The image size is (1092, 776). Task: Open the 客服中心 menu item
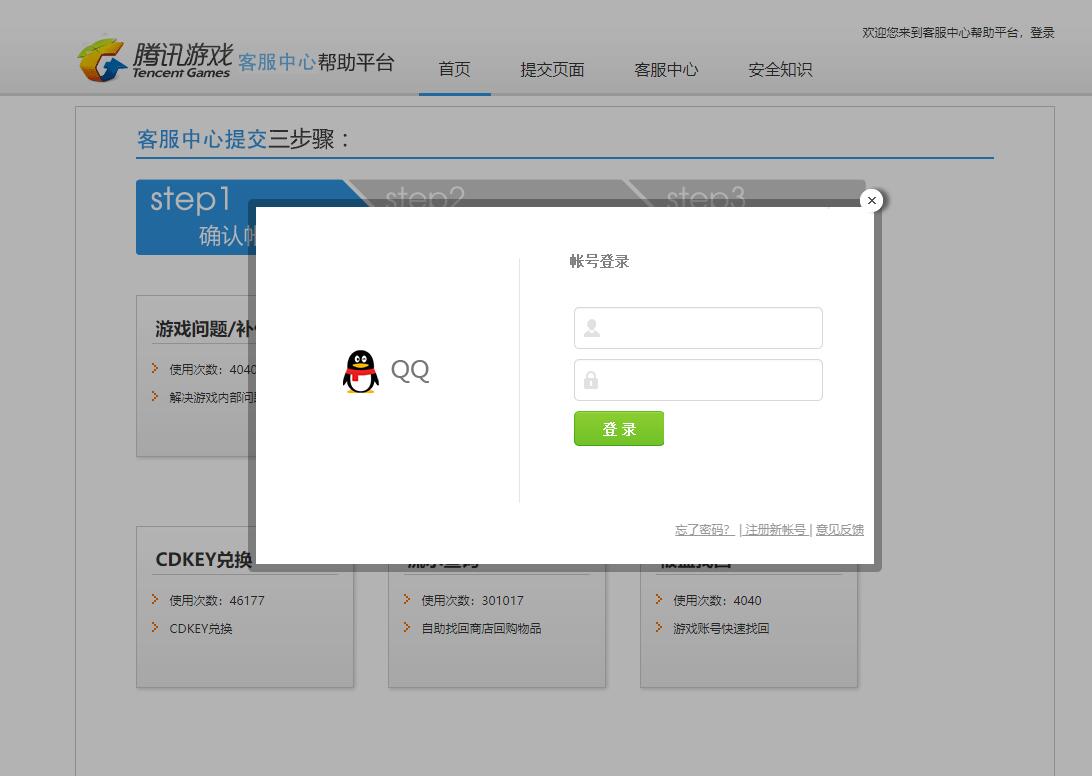click(x=666, y=69)
